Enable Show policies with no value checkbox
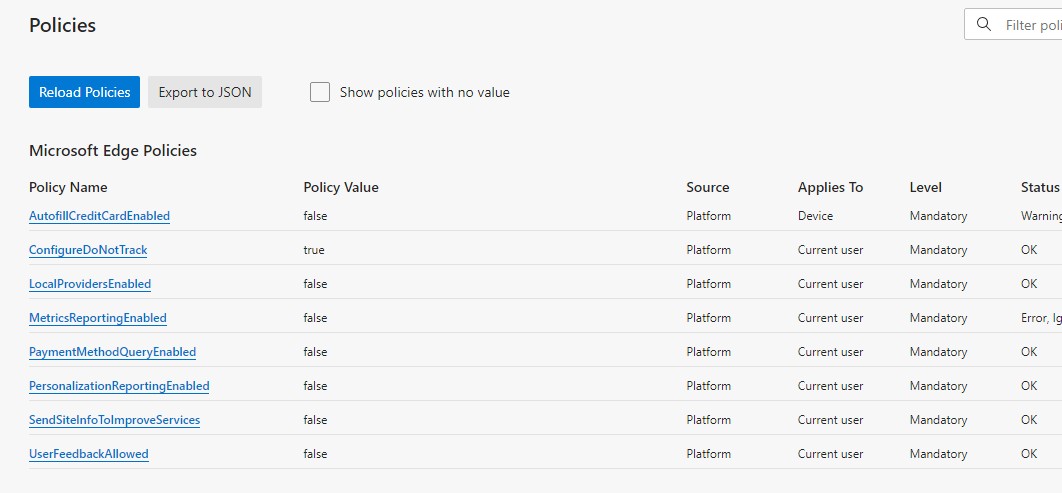Screen dimensions: 1062x493 click(x=320, y=92)
